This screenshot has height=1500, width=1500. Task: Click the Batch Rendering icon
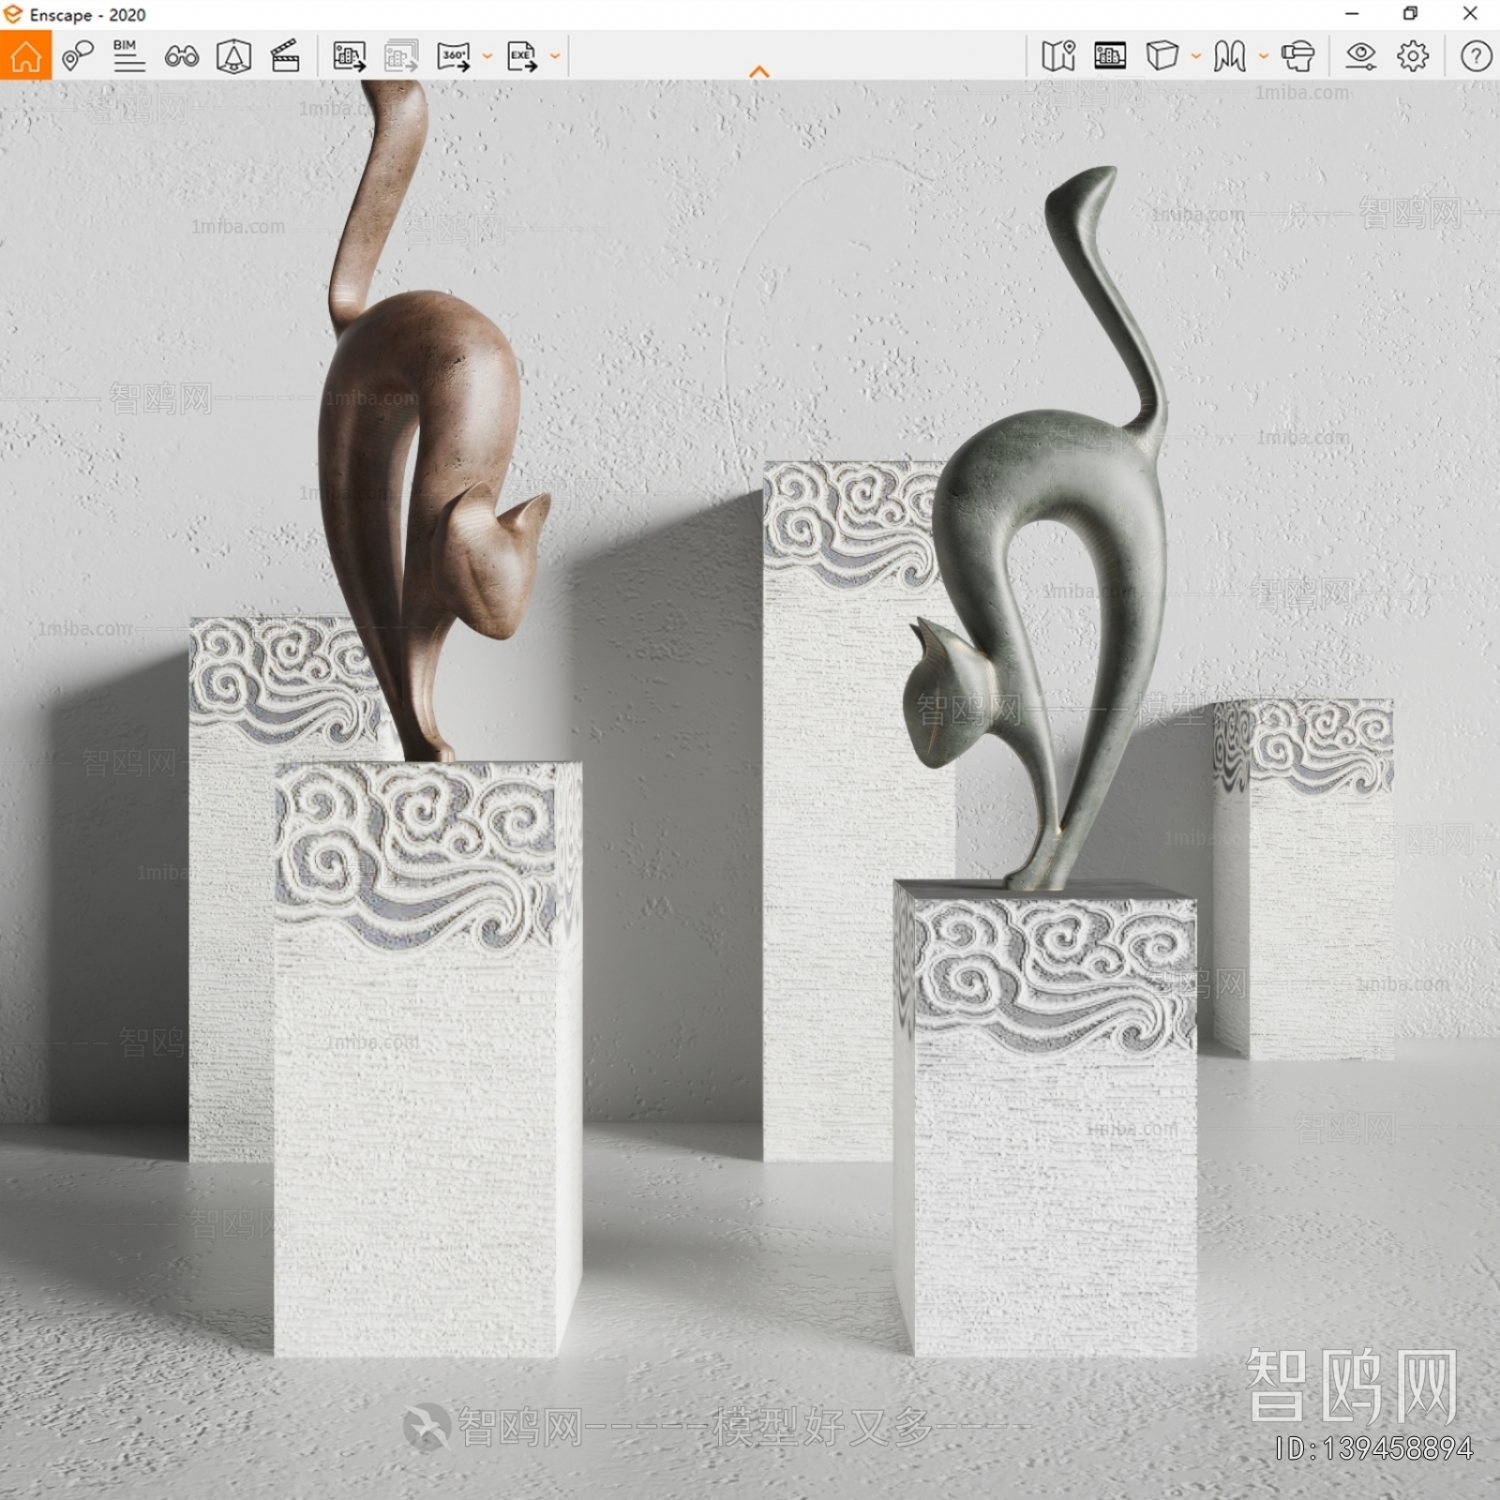[x=401, y=56]
